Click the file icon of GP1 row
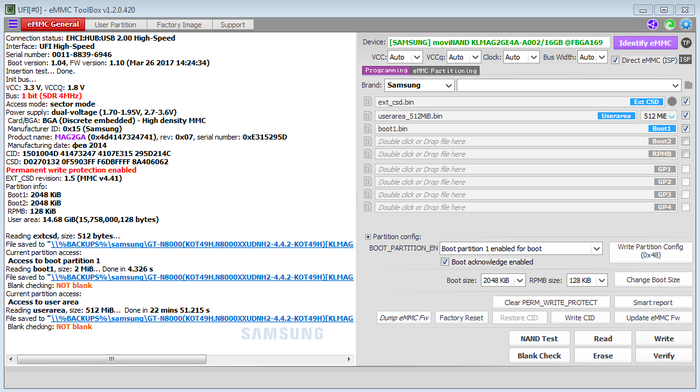 (x=368, y=169)
